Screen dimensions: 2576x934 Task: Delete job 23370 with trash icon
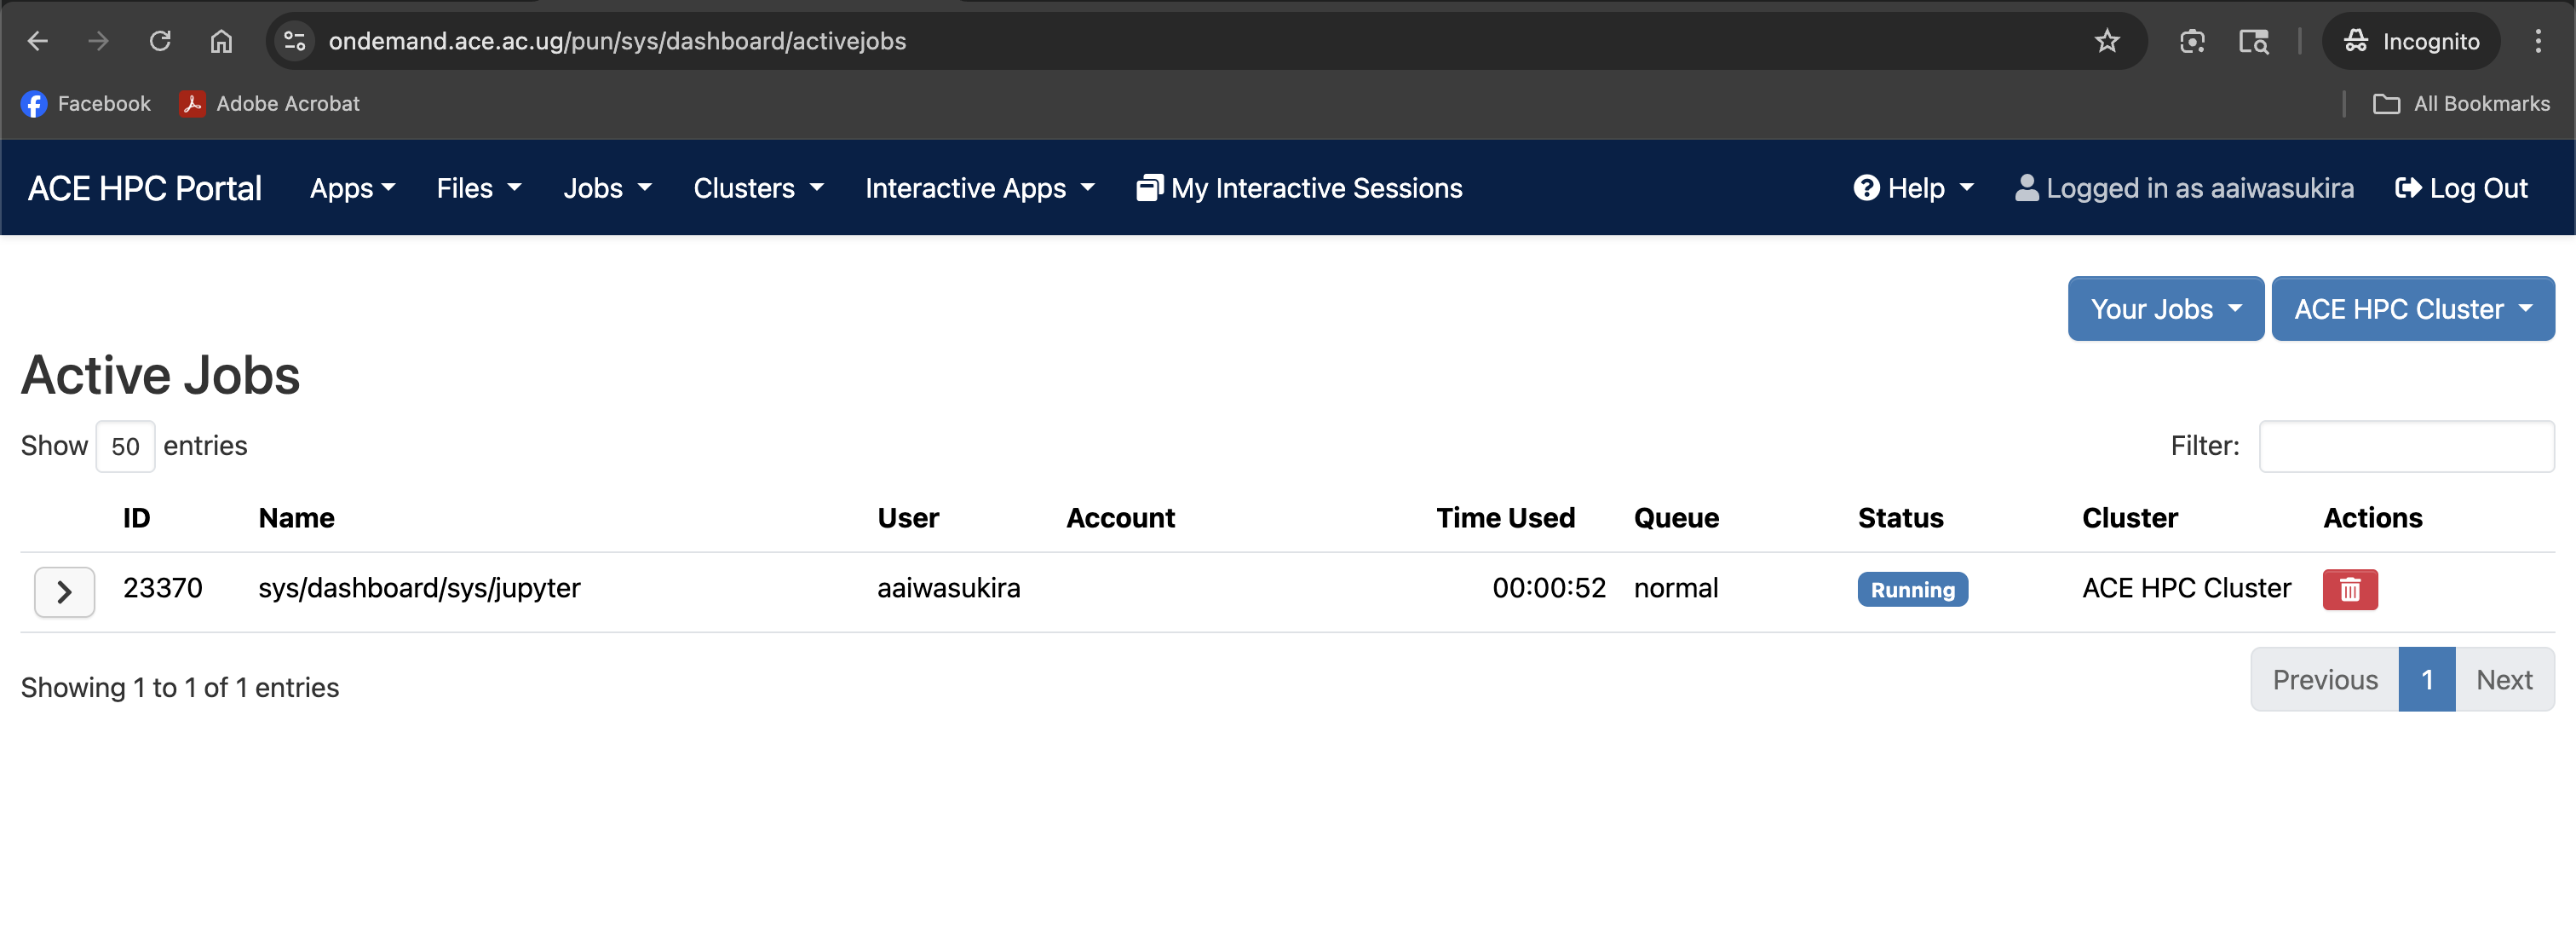(x=2349, y=589)
